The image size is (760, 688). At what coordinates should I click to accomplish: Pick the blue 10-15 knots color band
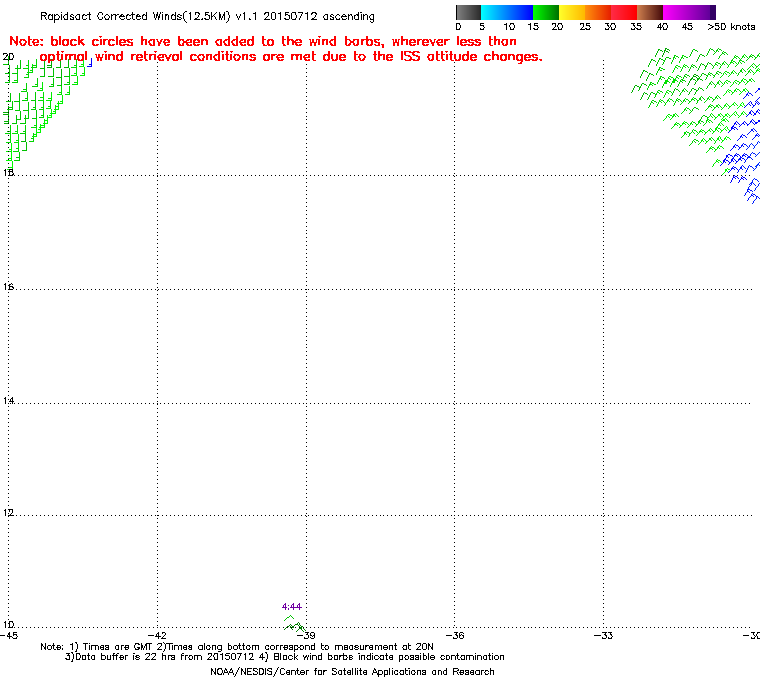click(520, 12)
